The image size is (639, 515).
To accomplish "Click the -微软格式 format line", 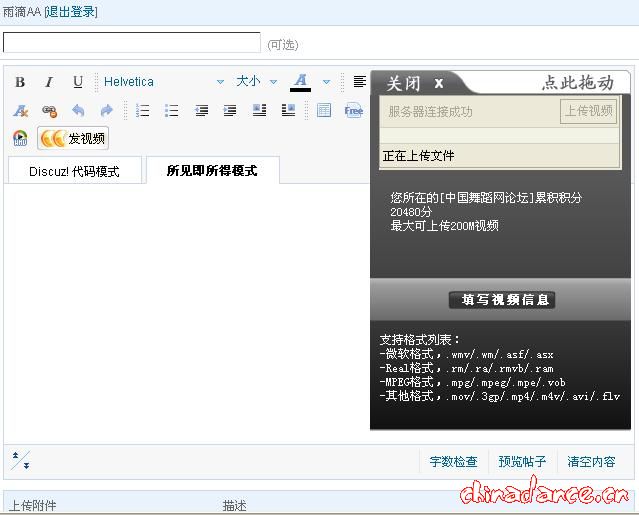I will point(467,354).
